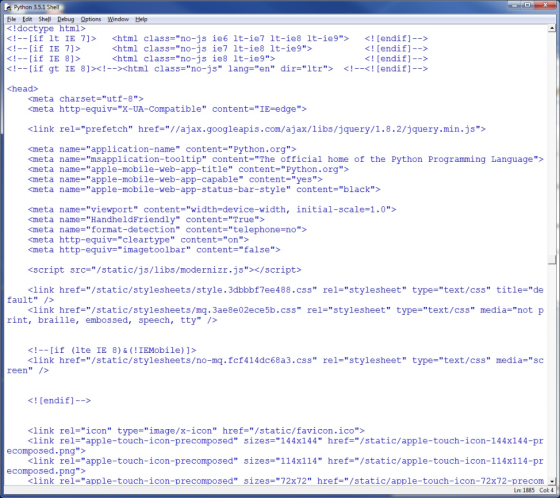Close the Python Shell window
The width and height of the screenshot is (560, 498).
[546, 5]
